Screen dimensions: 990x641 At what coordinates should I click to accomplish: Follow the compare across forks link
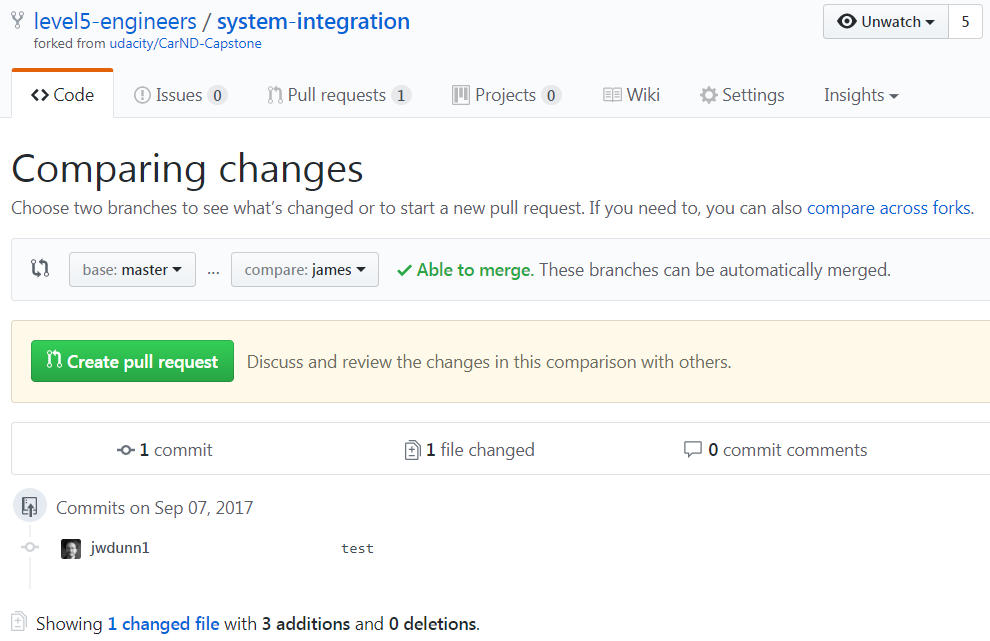tap(889, 208)
